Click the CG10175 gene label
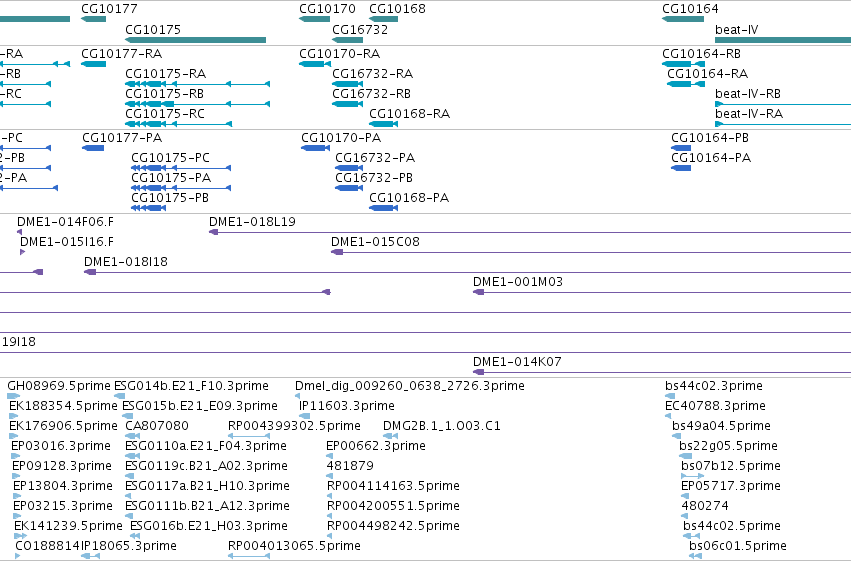 pos(153,30)
